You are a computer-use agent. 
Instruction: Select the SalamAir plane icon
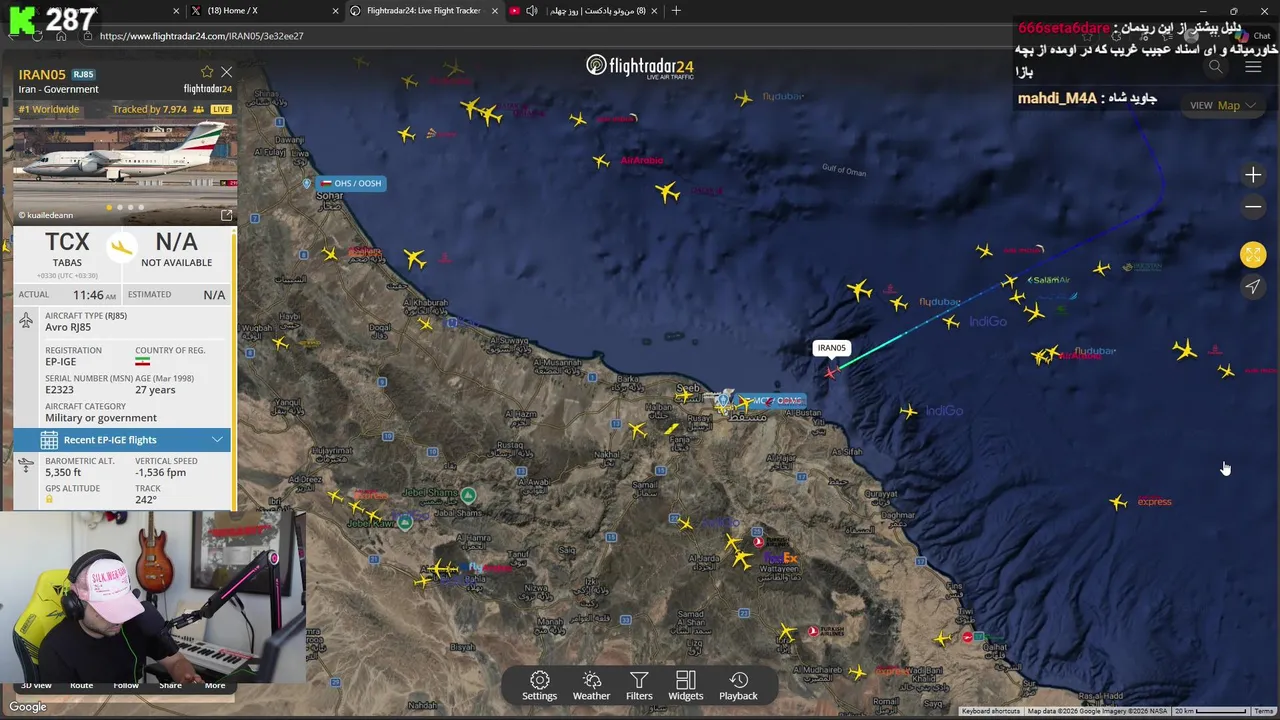1010,281
